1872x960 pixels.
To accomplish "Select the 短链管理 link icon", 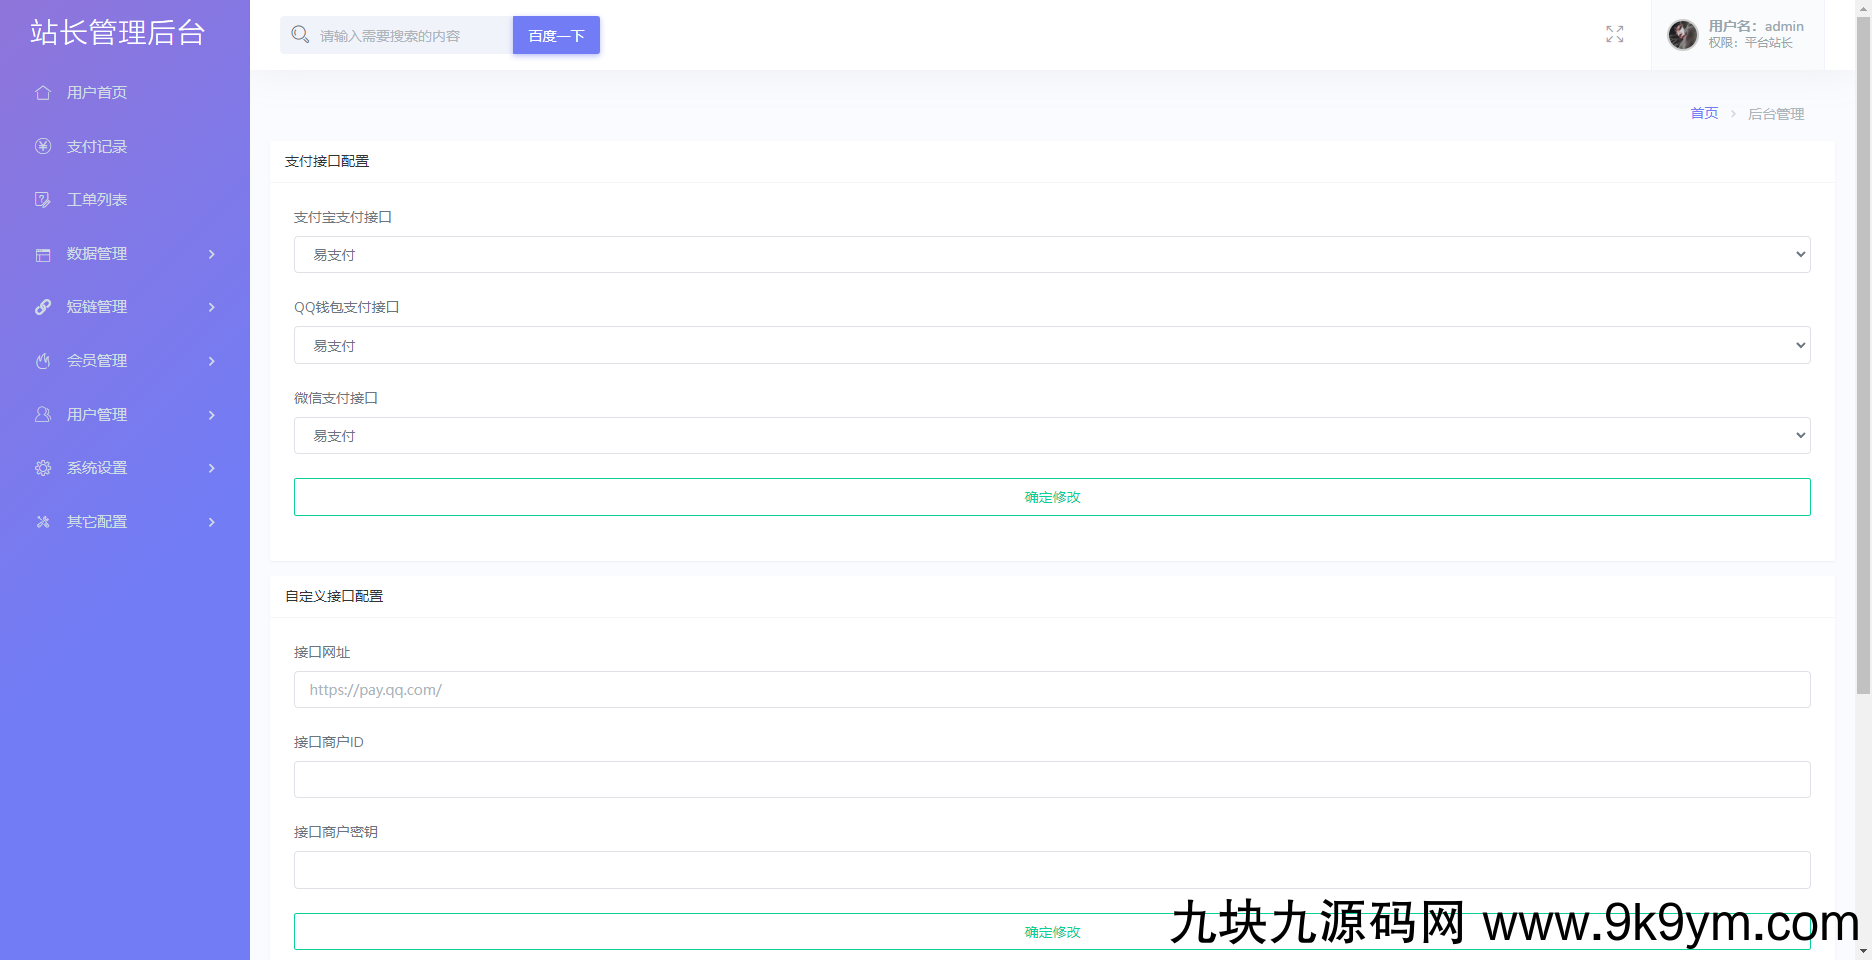I will 42,307.
